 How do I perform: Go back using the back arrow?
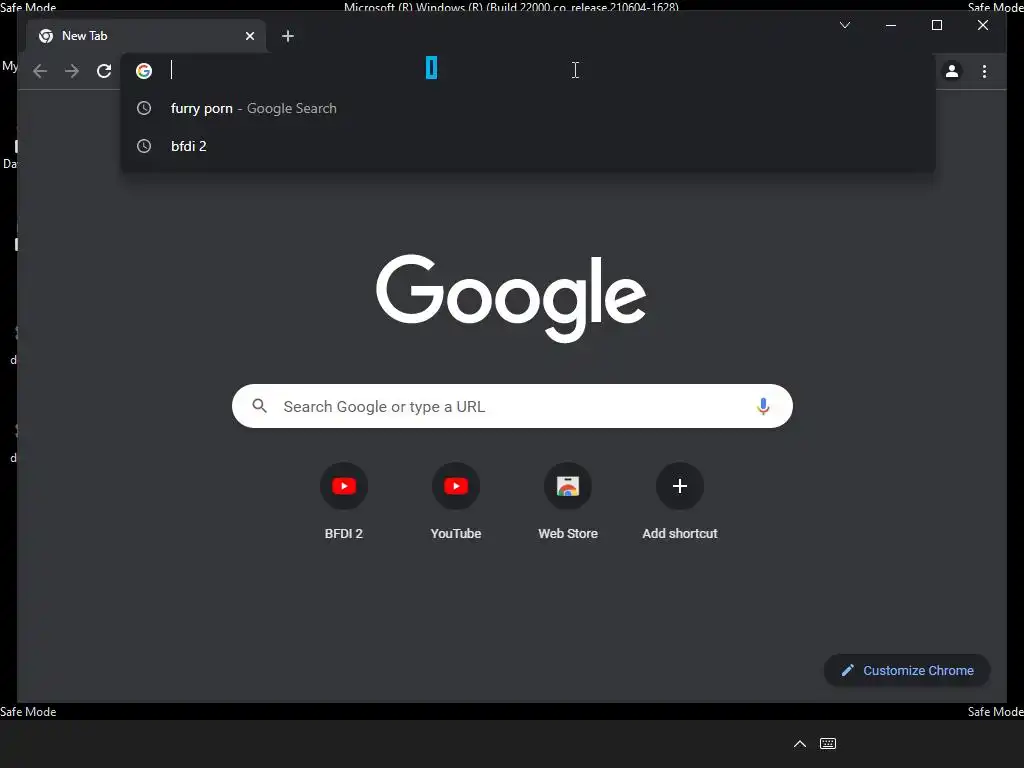(x=40, y=71)
